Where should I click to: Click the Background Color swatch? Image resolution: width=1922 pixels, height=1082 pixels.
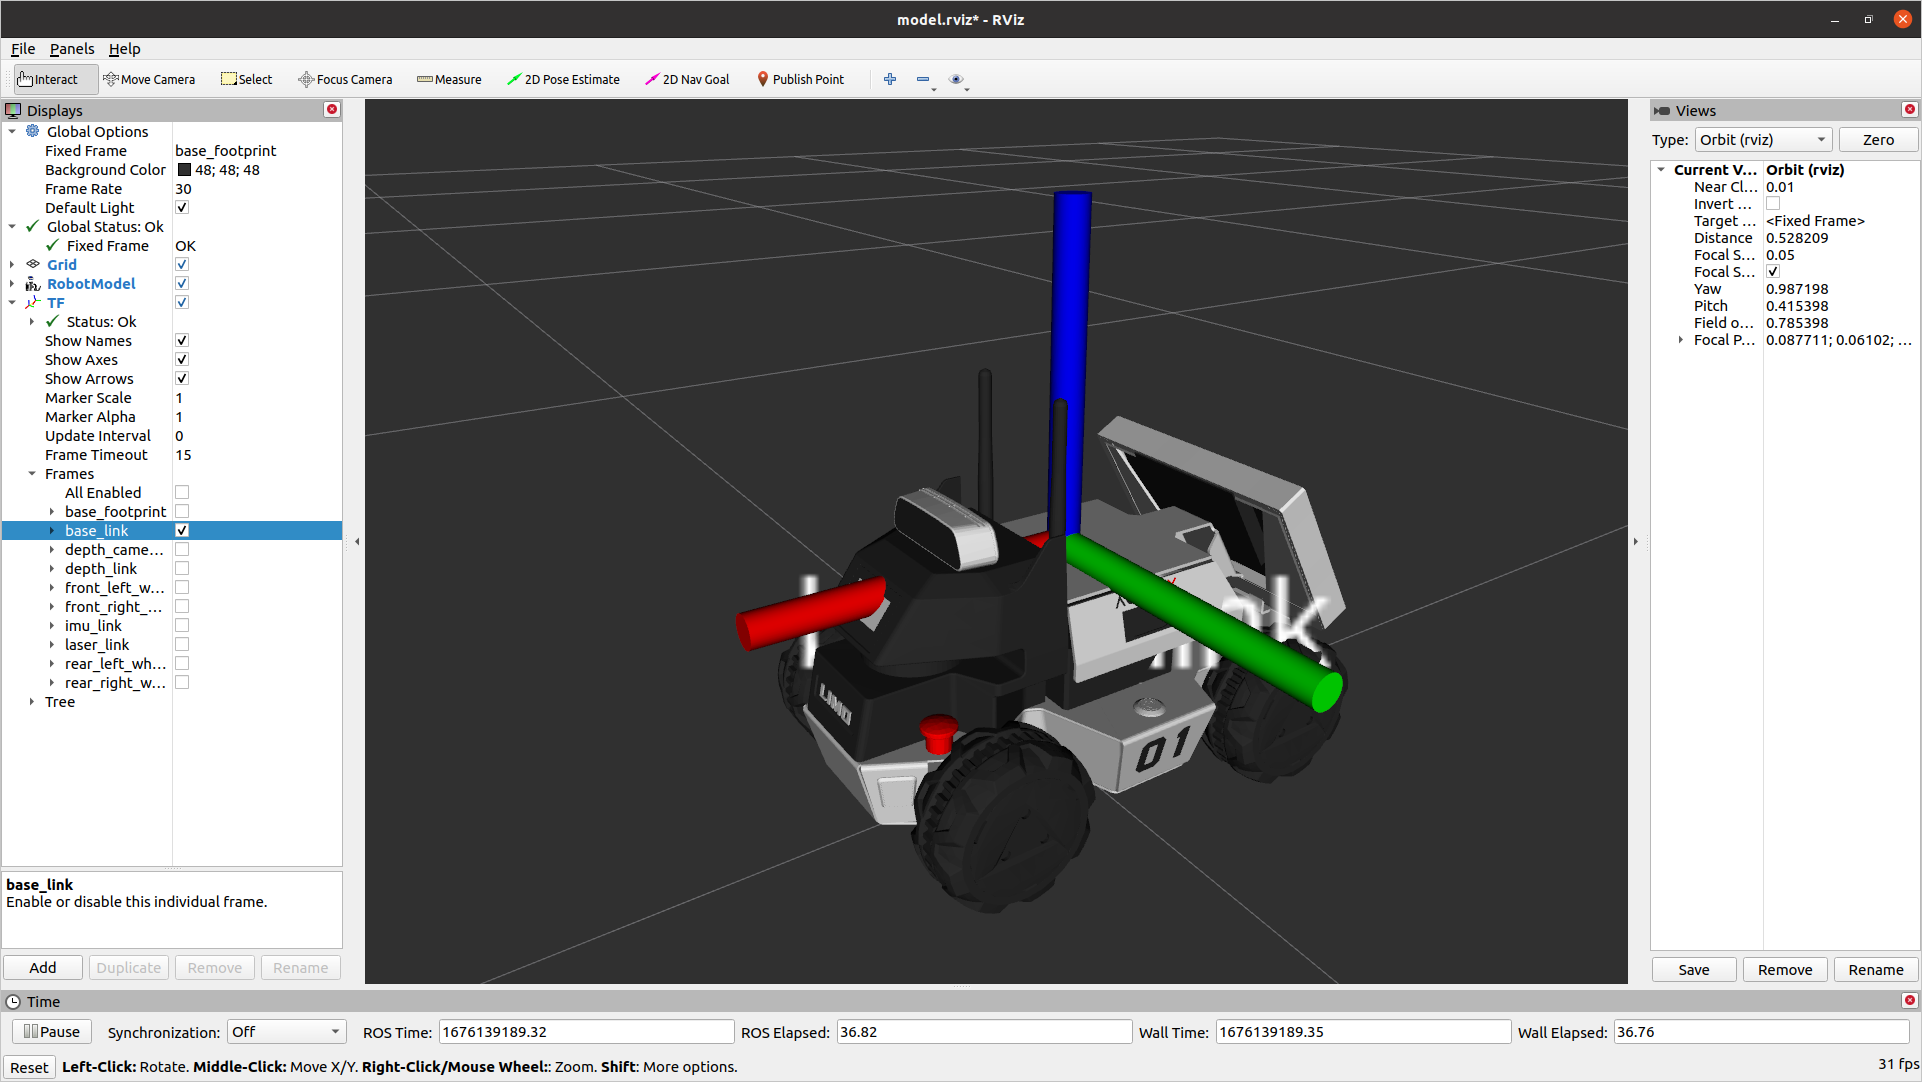click(x=184, y=170)
